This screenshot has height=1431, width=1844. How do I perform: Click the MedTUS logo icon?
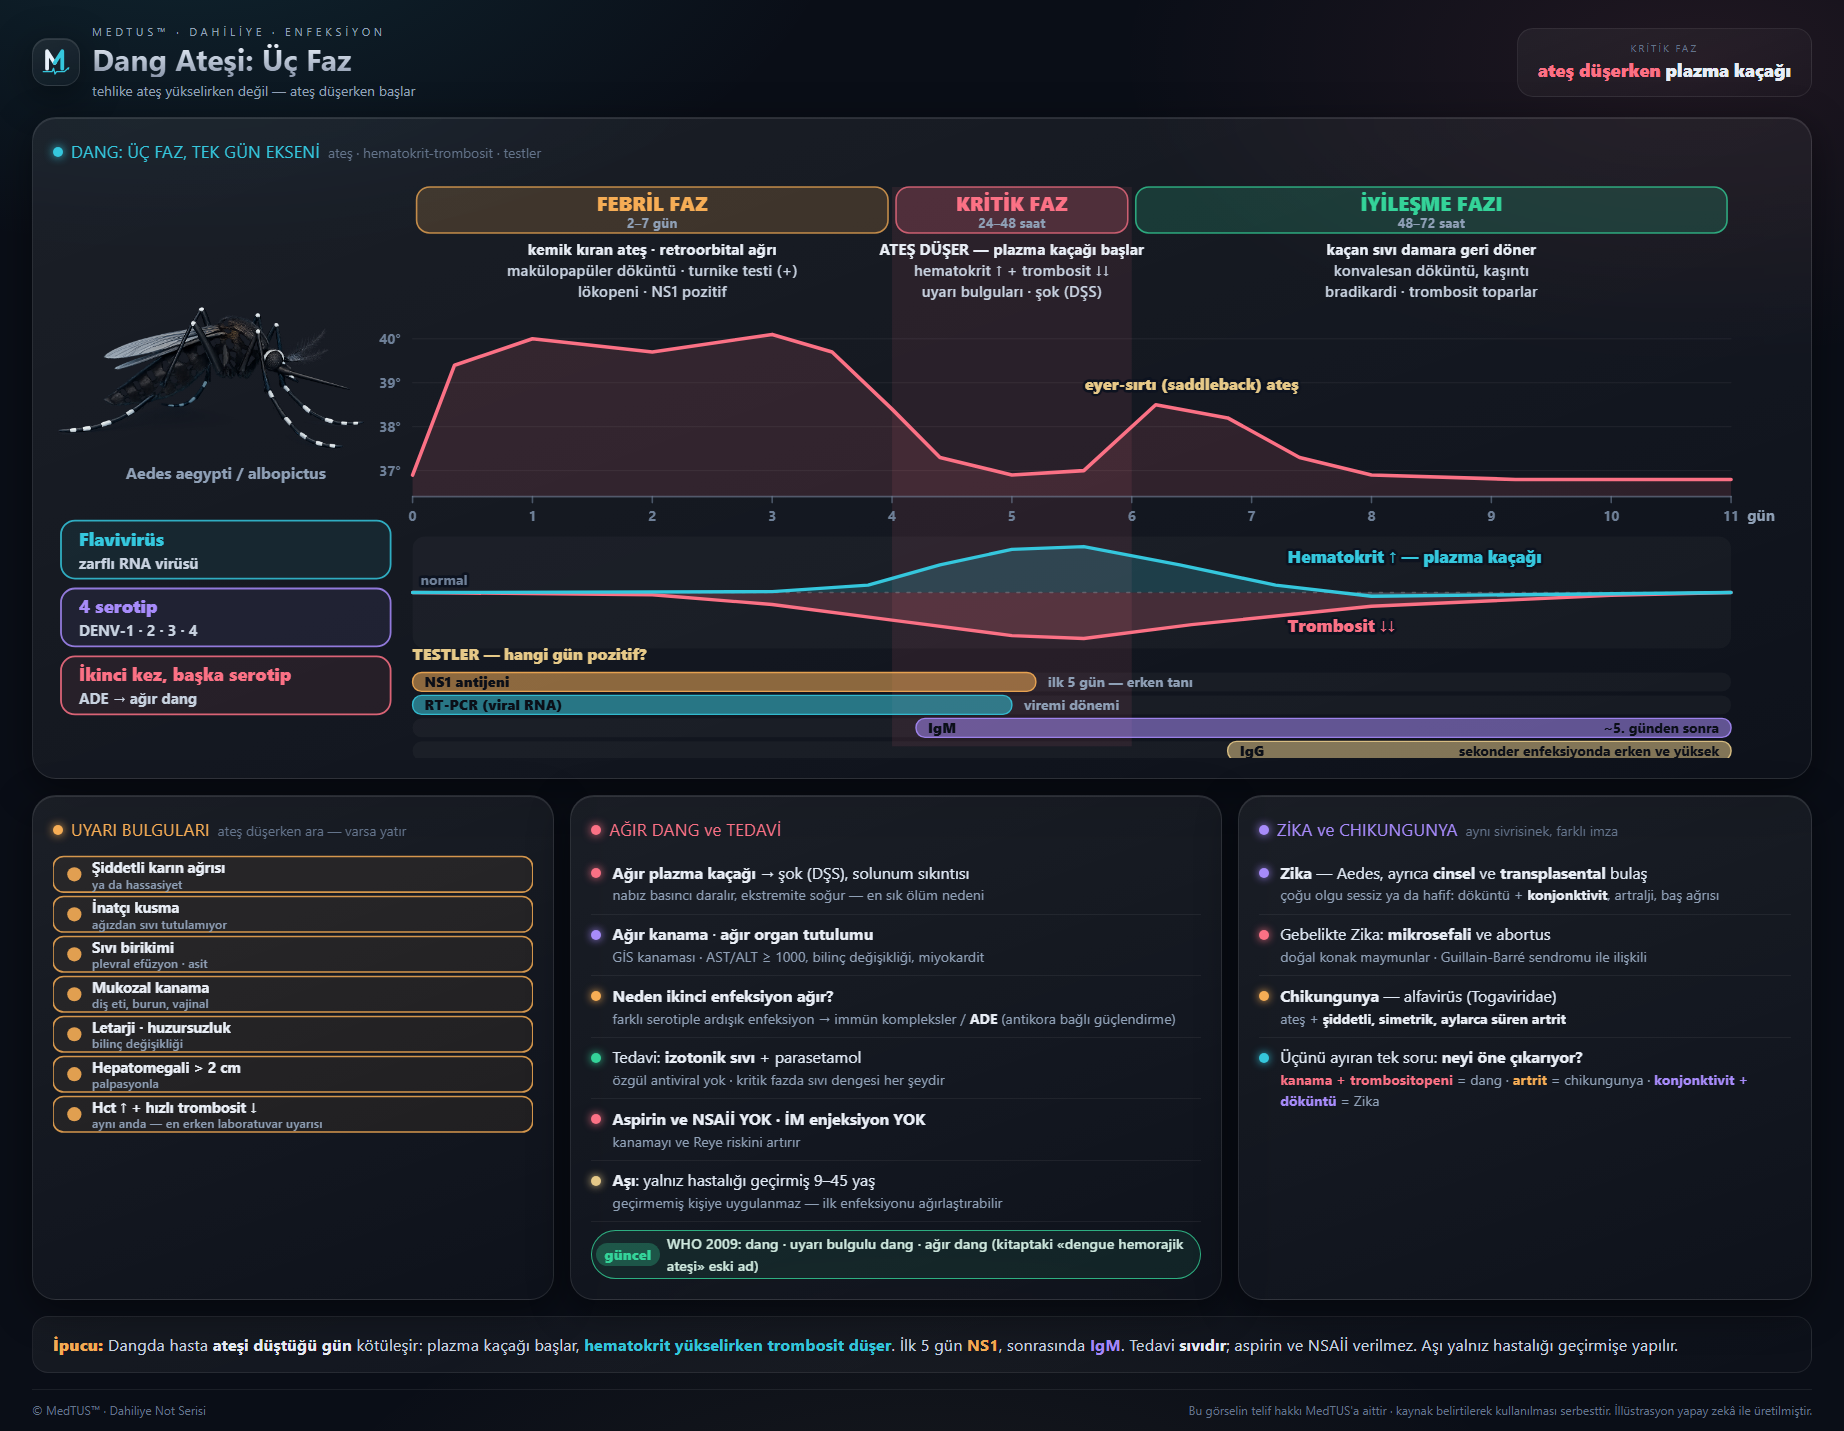[x=56, y=62]
